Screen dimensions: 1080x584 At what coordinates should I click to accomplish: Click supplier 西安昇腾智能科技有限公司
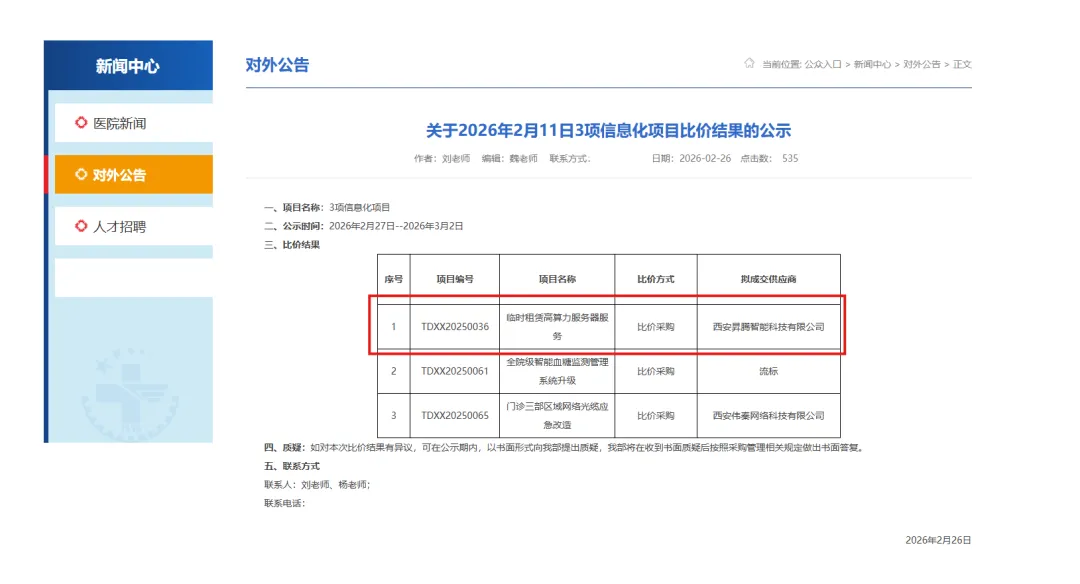pyautogui.click(x=769, y=326)
